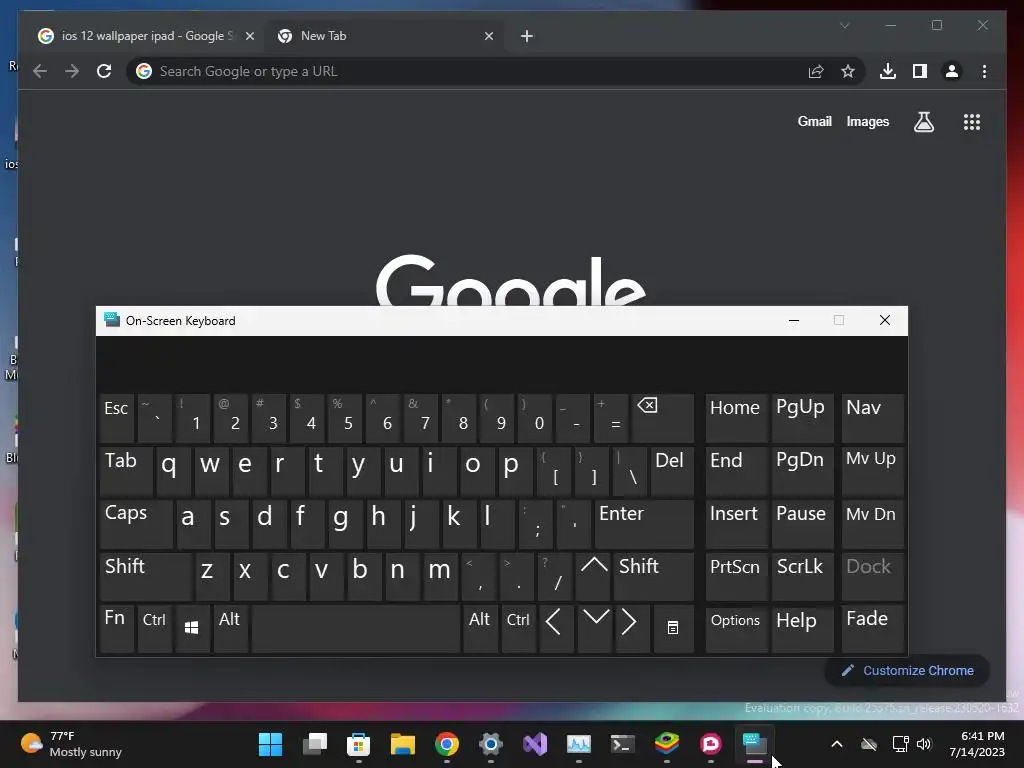Tap the up arrow key on keyboard
Viewport: 1024px width, 768px height.
coord(594,576)
